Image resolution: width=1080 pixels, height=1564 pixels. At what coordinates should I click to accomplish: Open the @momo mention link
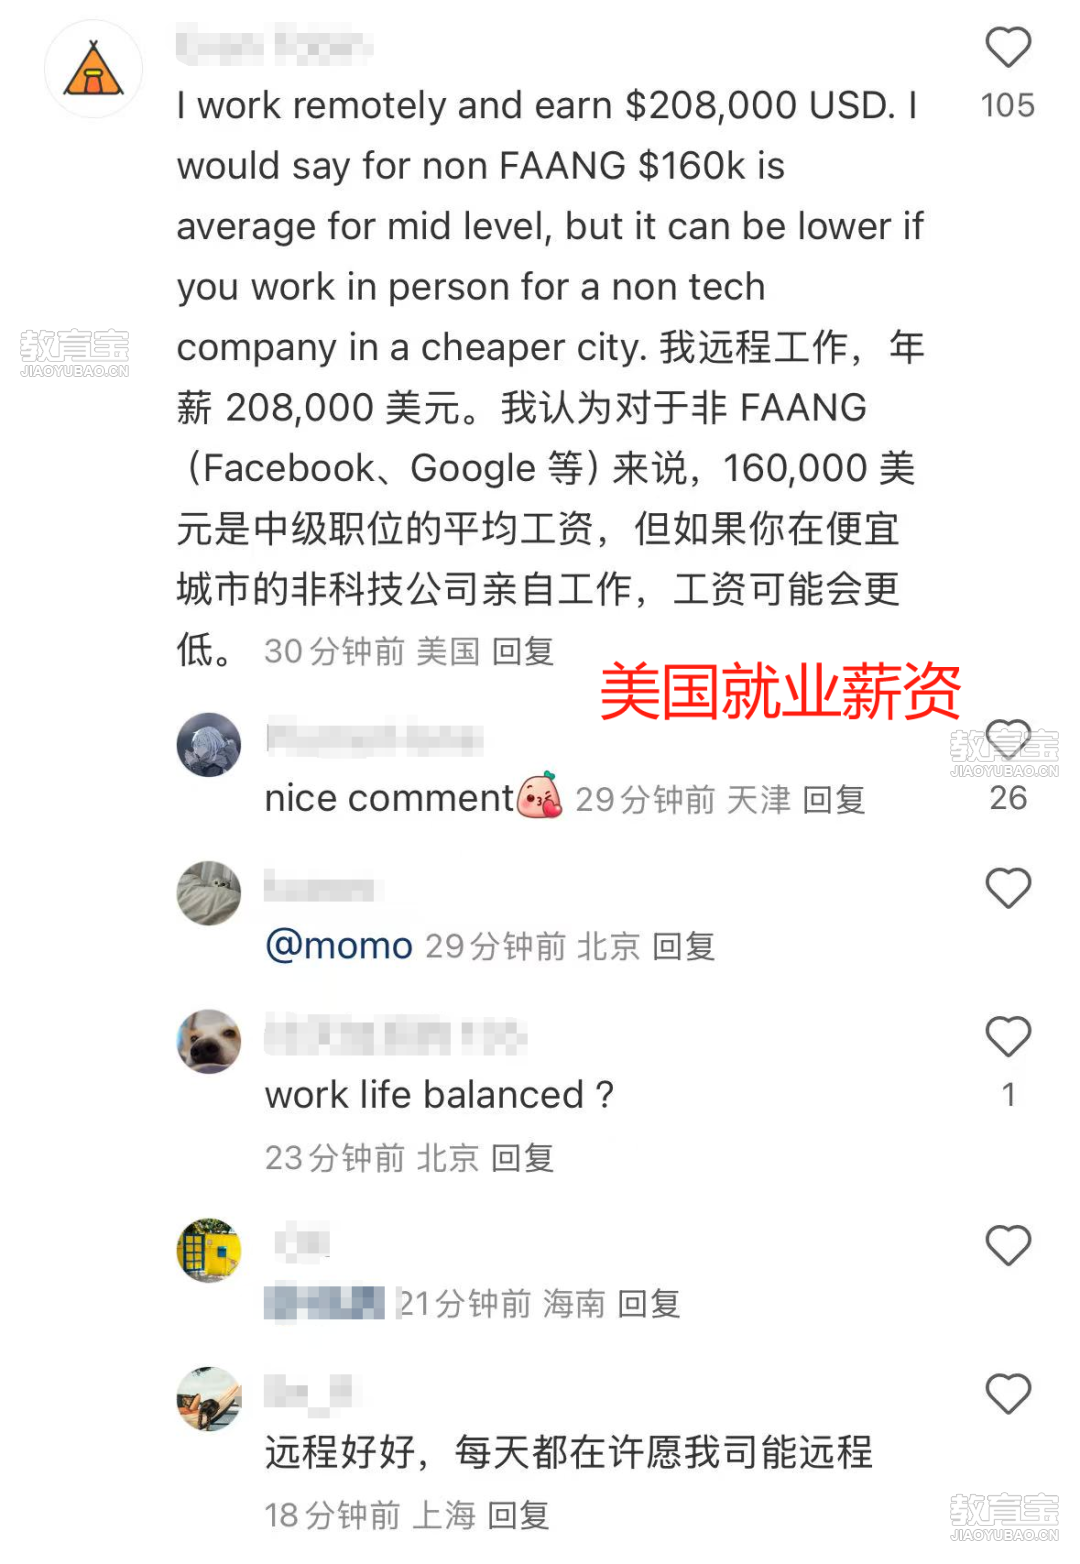pyautogui.click(x=339, y=946)
